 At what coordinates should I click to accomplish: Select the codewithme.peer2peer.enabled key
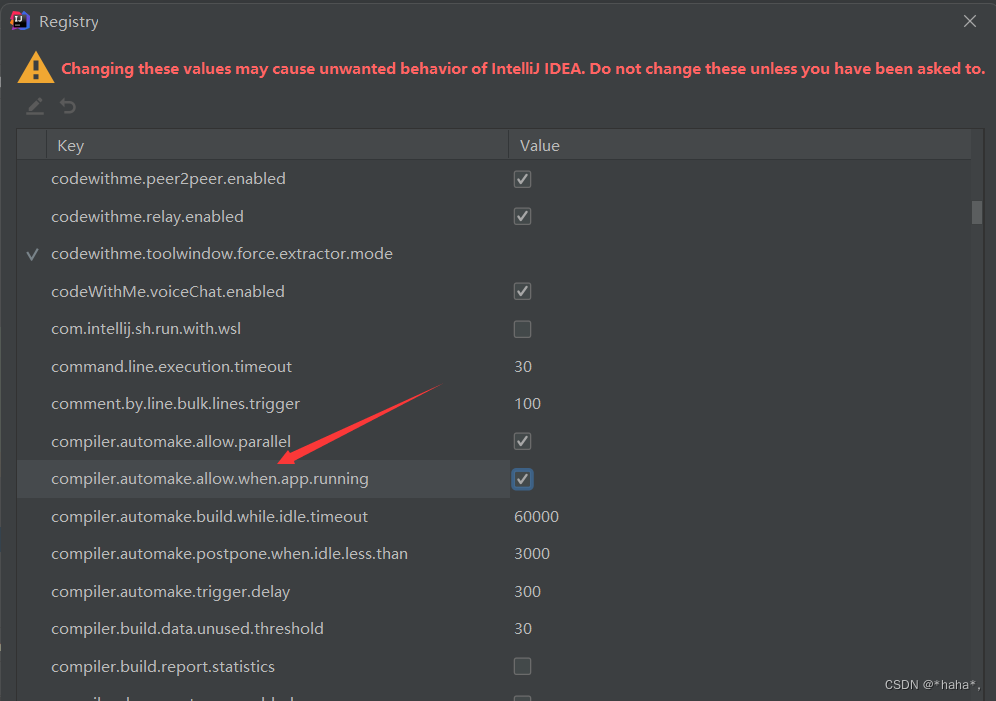pos(168,178)
